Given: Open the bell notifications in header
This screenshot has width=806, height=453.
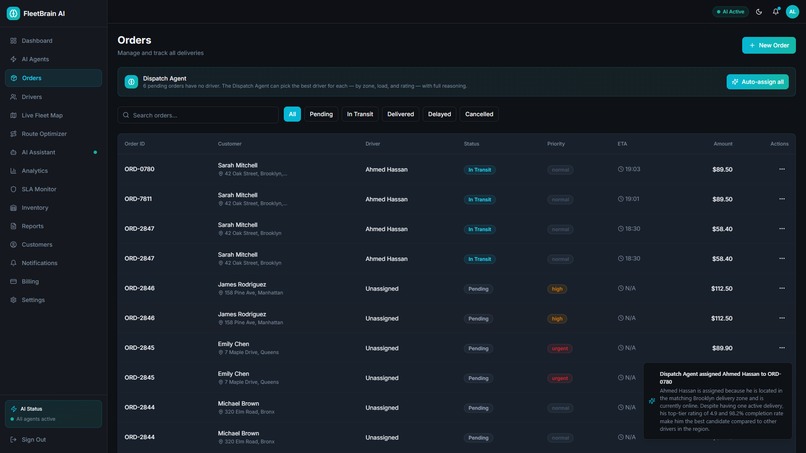Looking at the screenshot, I should pos(776,12).
